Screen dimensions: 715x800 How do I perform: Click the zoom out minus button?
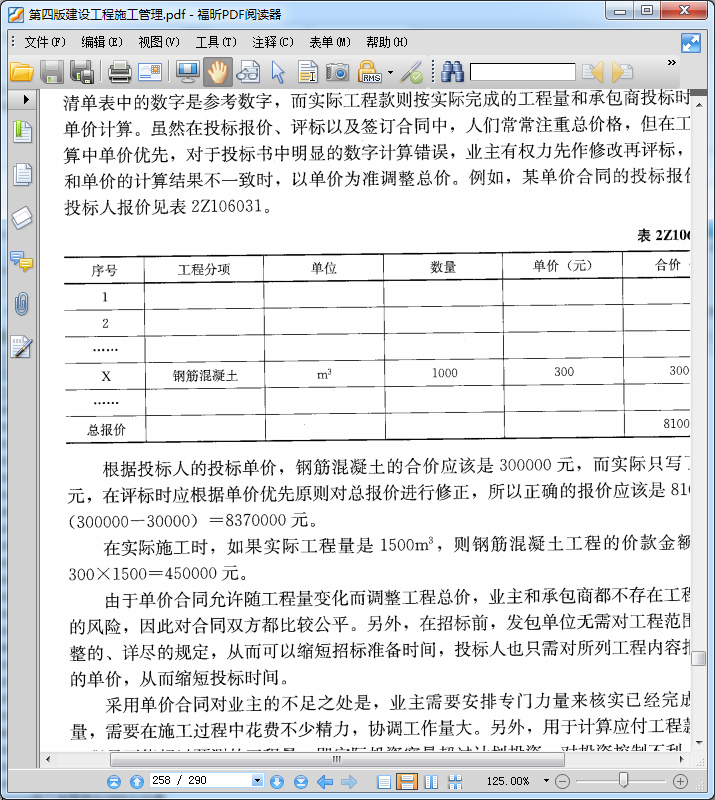562,781
